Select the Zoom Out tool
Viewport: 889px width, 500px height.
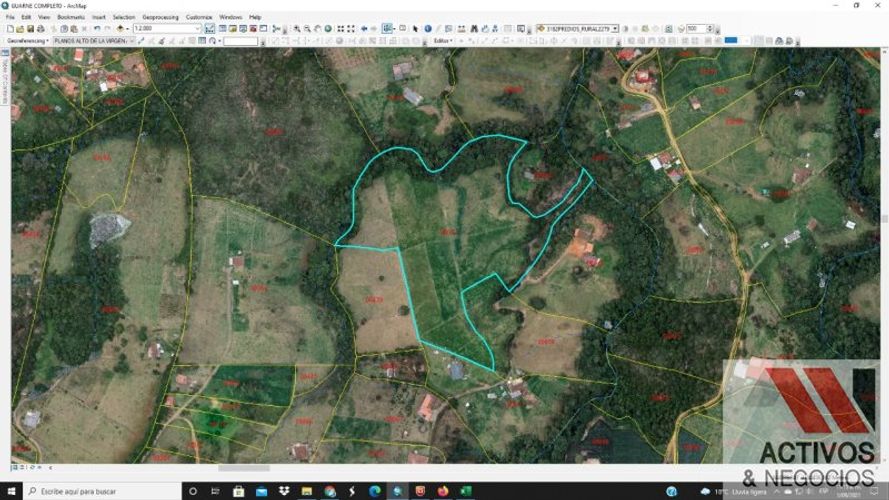(x=307, y=28)
